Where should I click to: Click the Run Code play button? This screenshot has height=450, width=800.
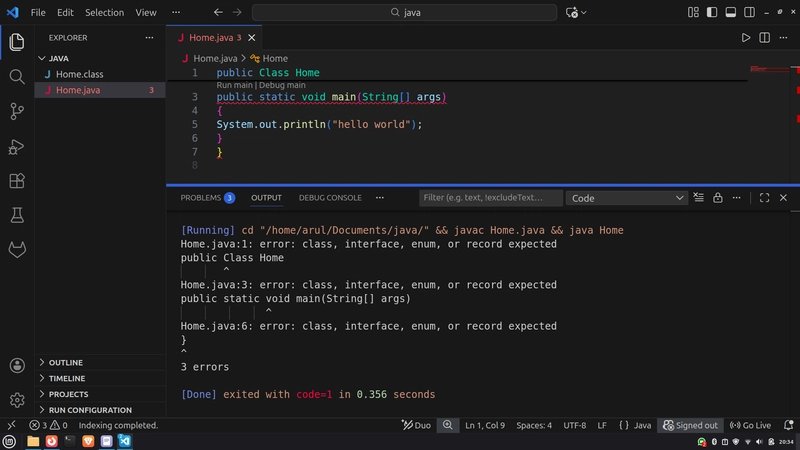click(745, 38)
